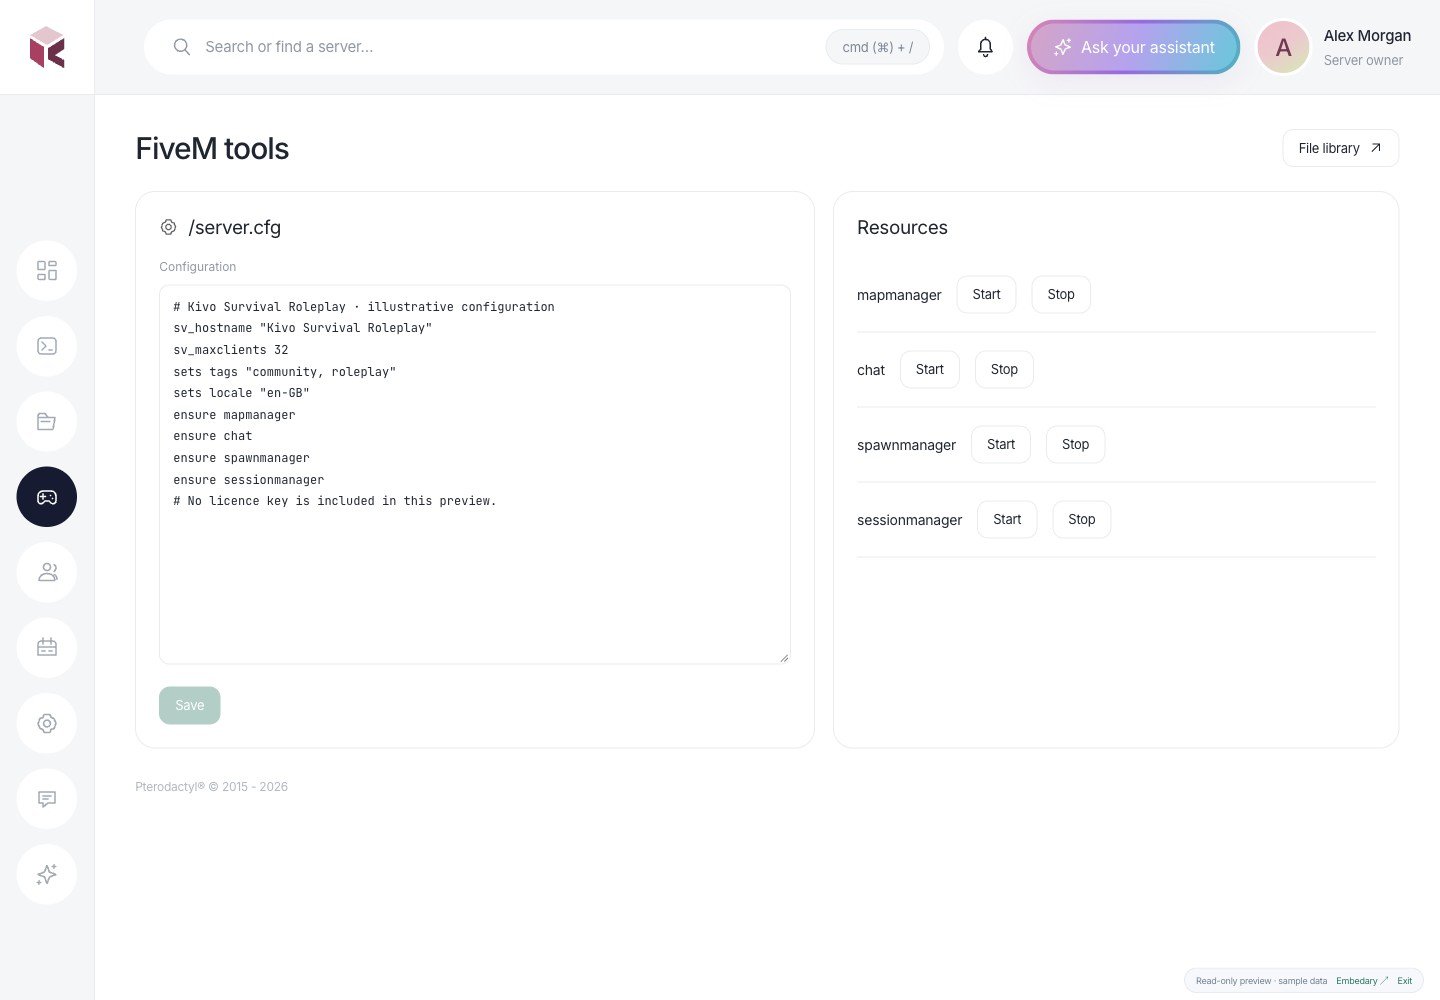Open the console terminal icon in sidebar

[47, 346]
